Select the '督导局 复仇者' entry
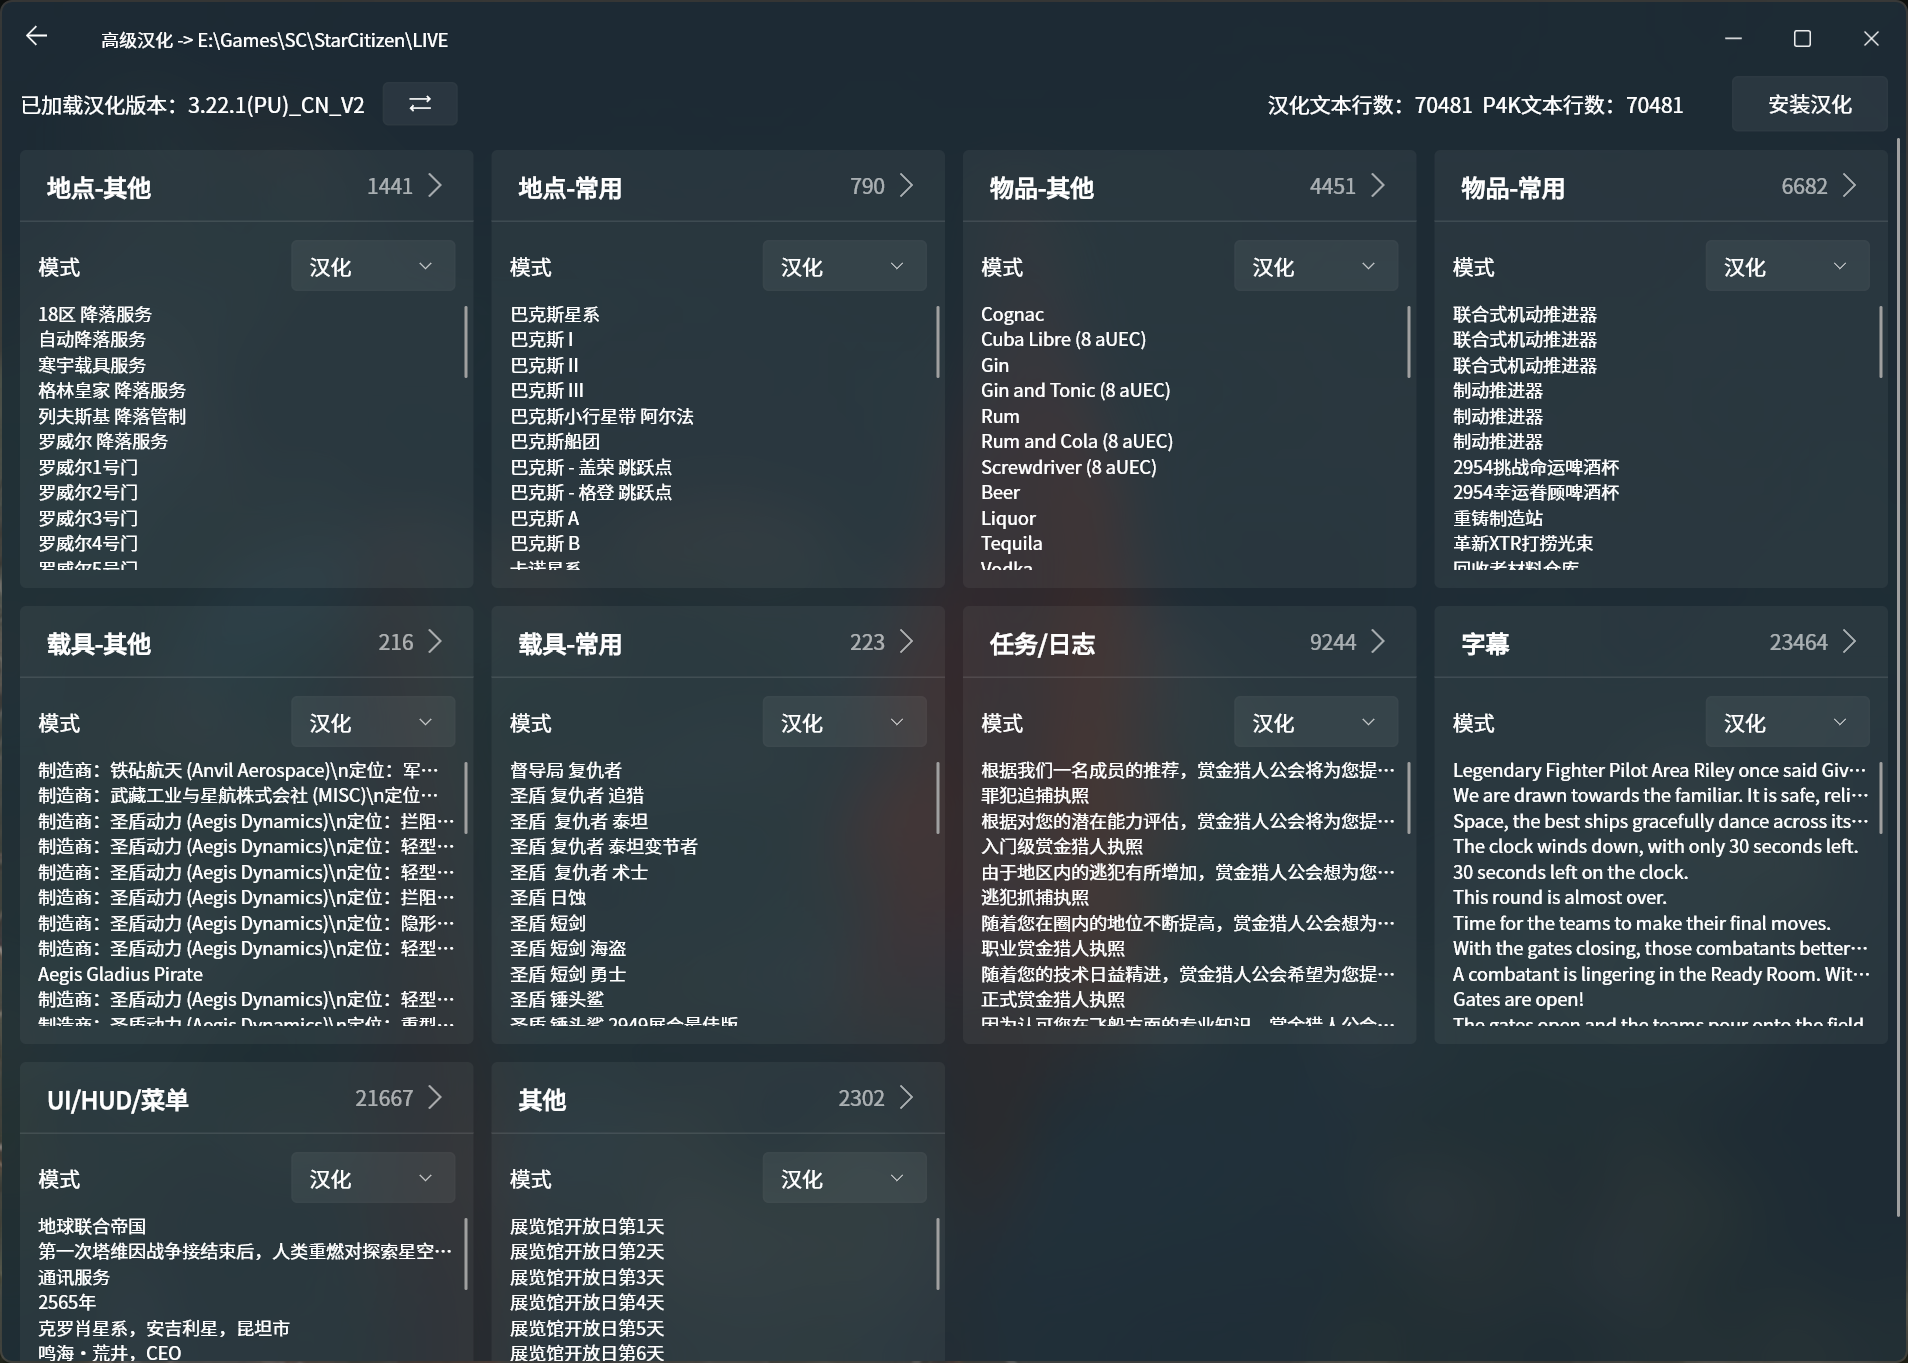Viewport: 1908px width, 1363px height. (x=566, y=770)
